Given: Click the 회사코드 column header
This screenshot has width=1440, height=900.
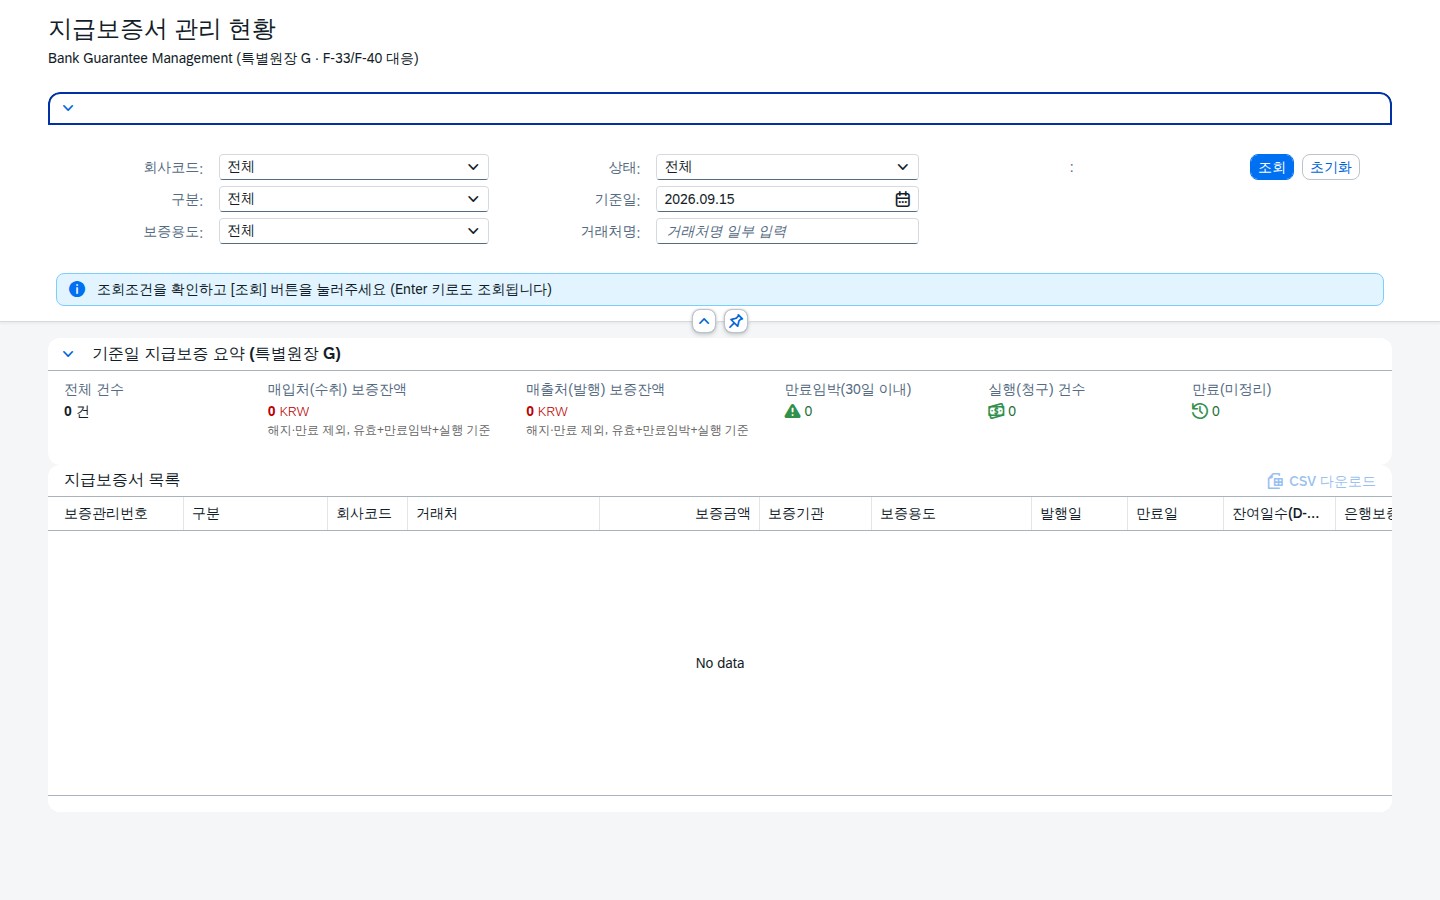Looking at the screenshot, I should coord(368,514).
